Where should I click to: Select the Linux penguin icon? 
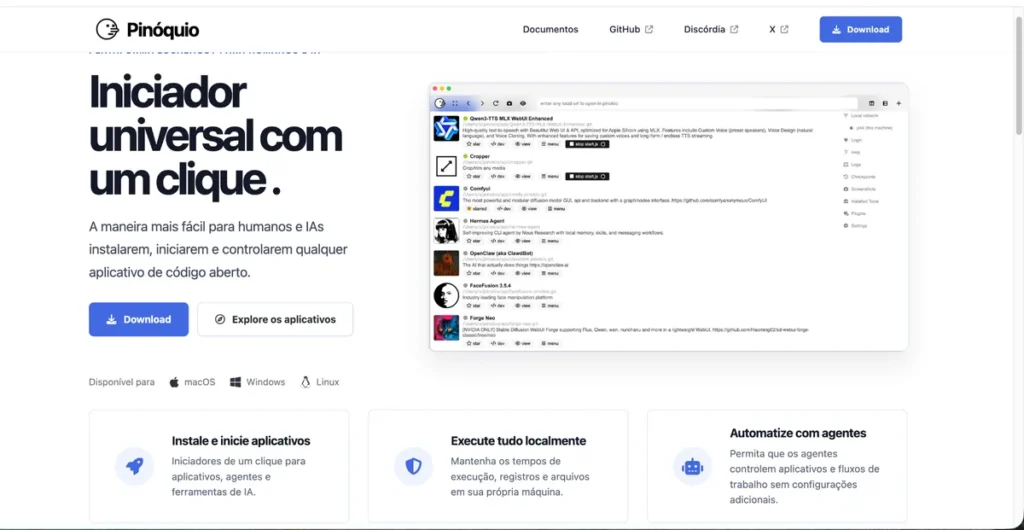[305, 382]
